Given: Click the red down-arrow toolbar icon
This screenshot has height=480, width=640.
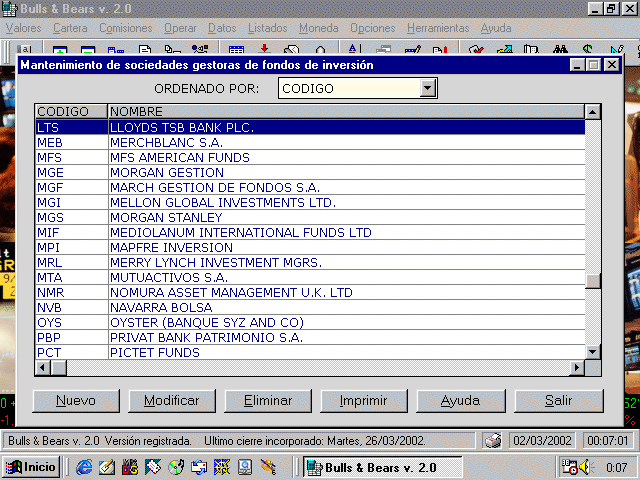Looking at the screenshot, I should pyautogui.click(x=264, y=49).
